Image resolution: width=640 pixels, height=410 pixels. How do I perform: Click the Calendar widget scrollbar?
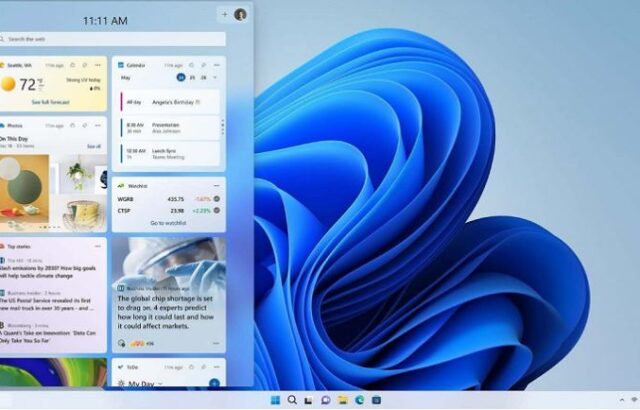222,127
